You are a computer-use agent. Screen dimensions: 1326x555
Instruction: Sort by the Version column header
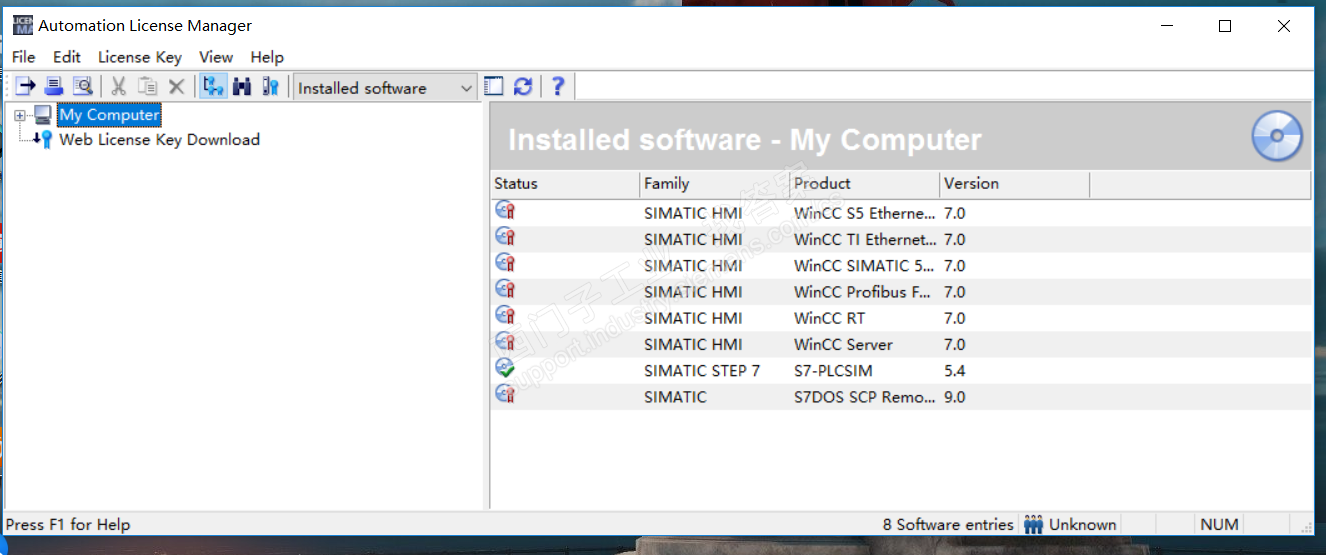[x=1015, y=184]
